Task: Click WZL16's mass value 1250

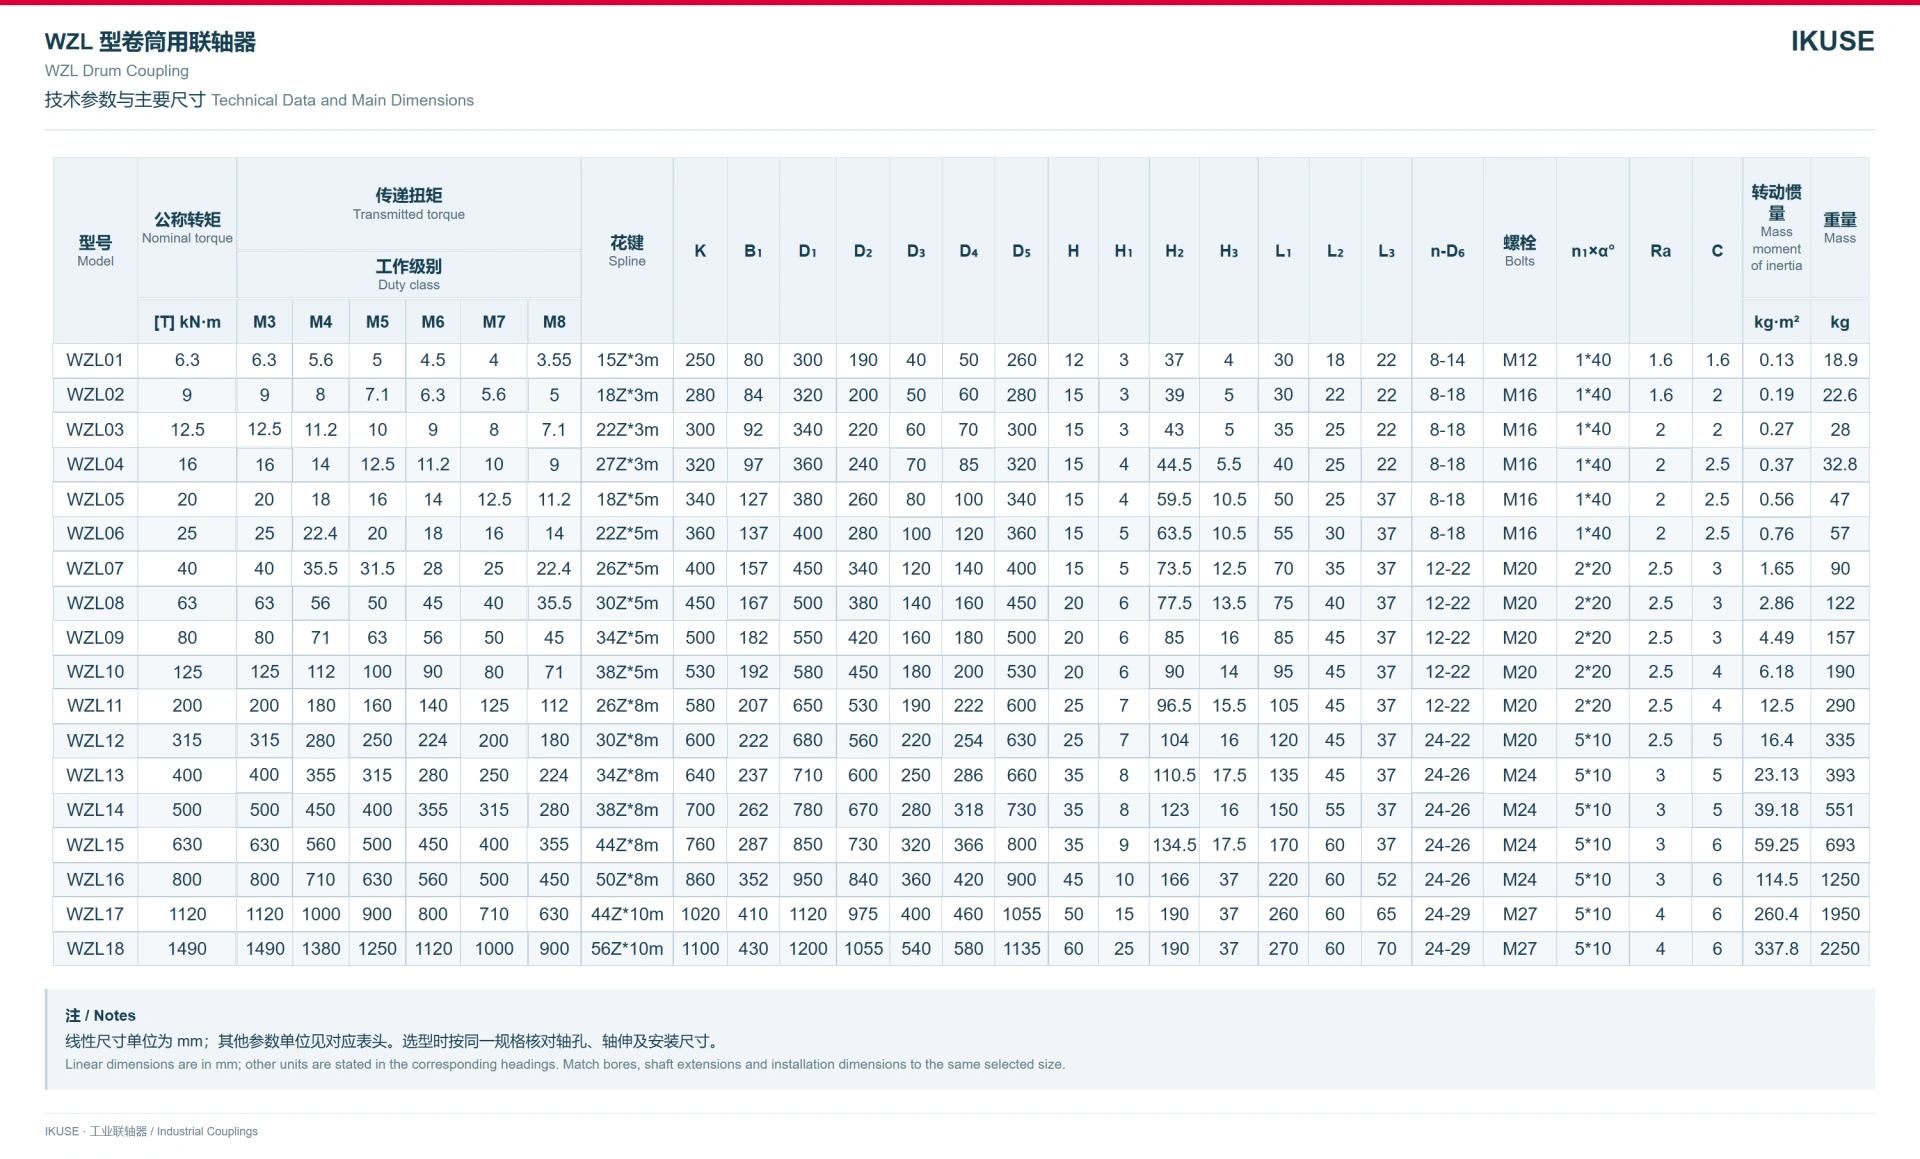Action: tap(1840, 880)
